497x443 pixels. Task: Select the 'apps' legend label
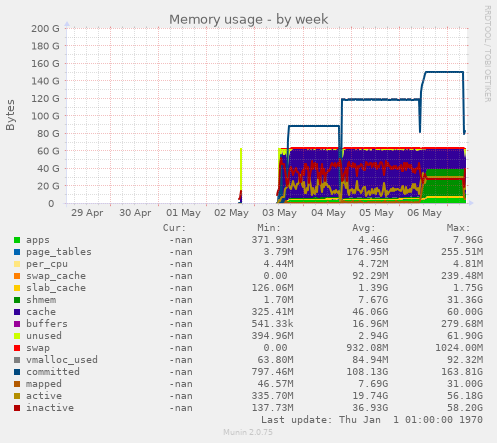[38, 240]
